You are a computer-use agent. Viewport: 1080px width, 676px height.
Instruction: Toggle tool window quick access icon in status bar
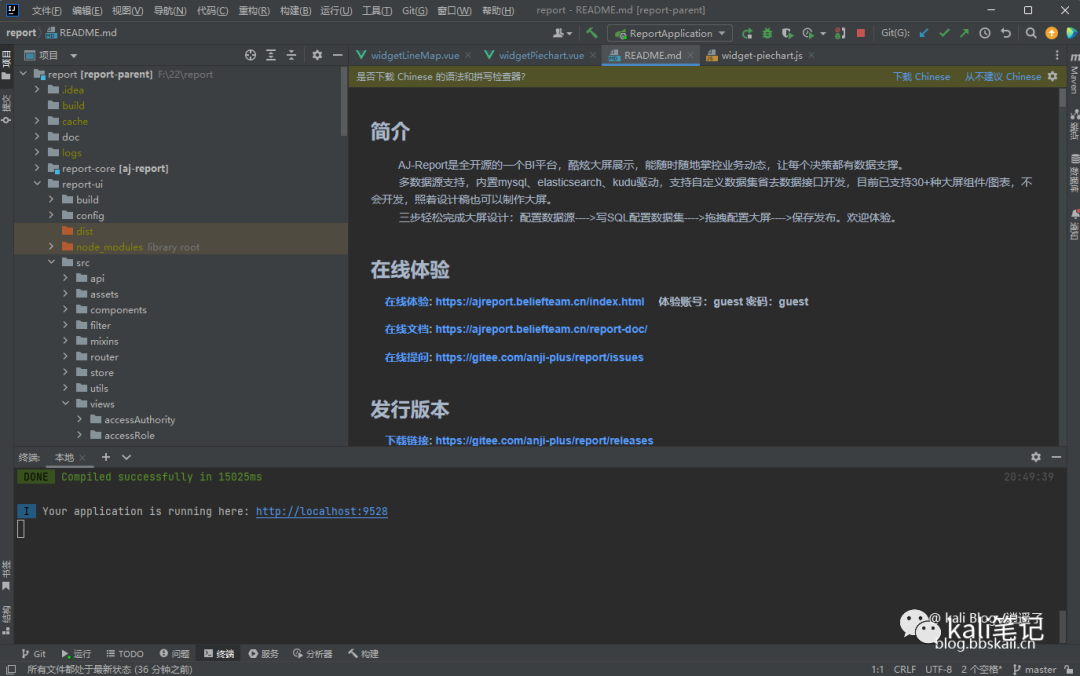[x=11, y=669]
